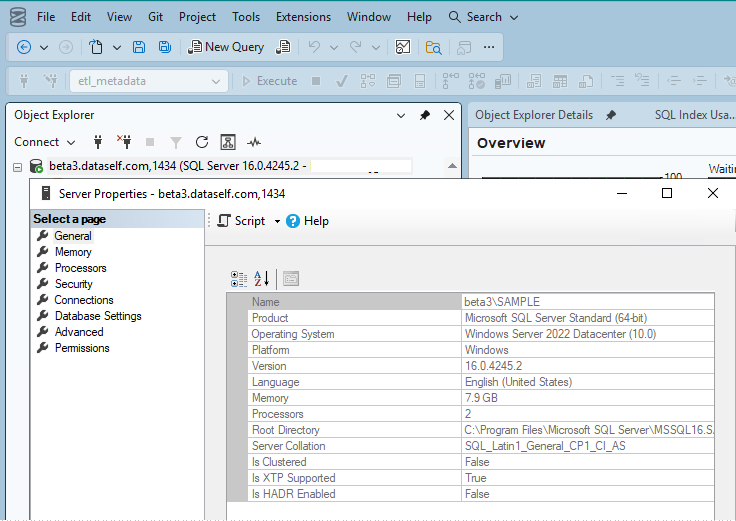This screenshot has height=521, width=736.
Task: Select the Advanced page
Action: click(79, 332)
